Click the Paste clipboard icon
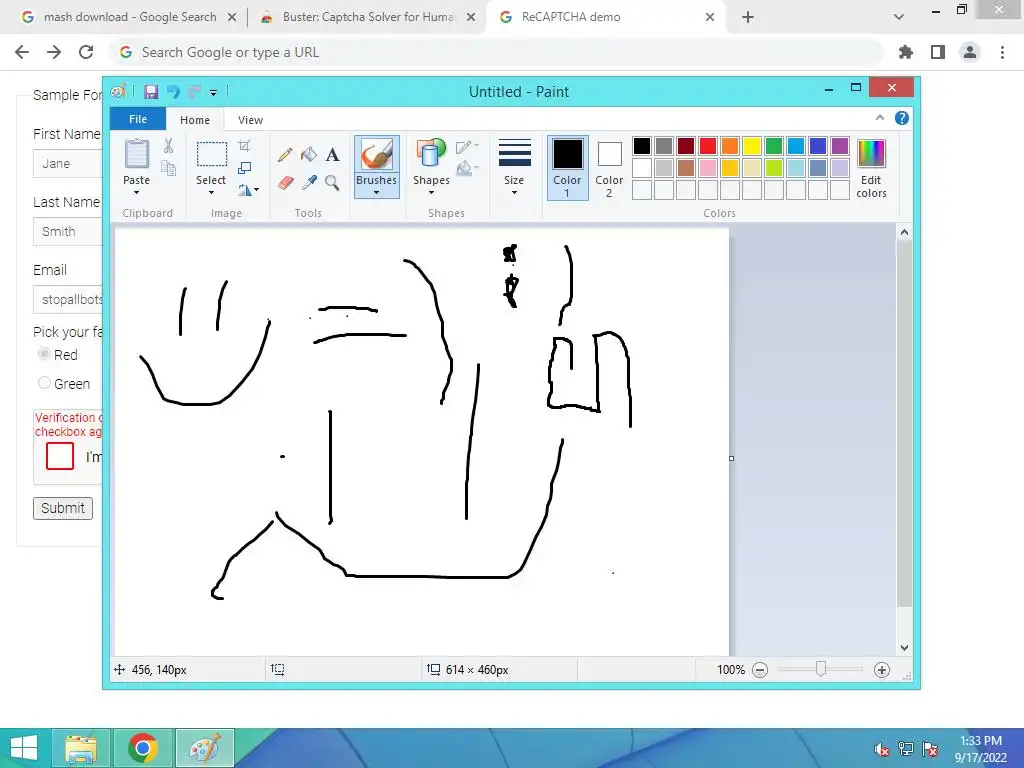Screen dimensions: 1024x768 (x=136, y=154)
